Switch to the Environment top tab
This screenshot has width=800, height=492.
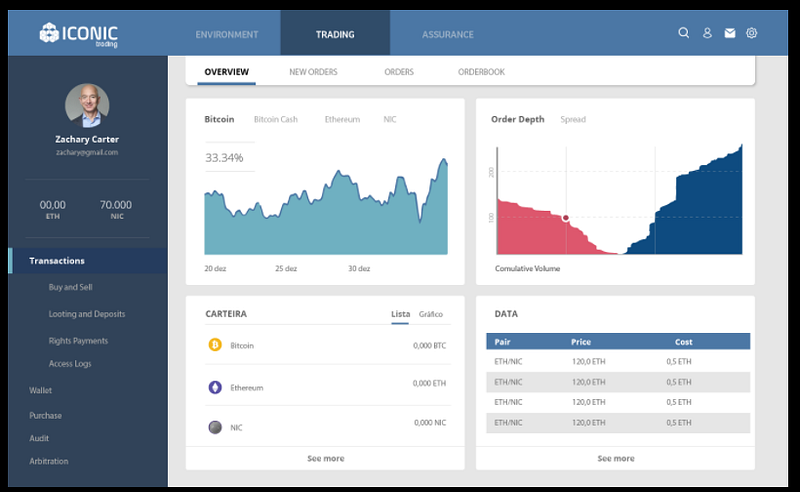(227, 35)
